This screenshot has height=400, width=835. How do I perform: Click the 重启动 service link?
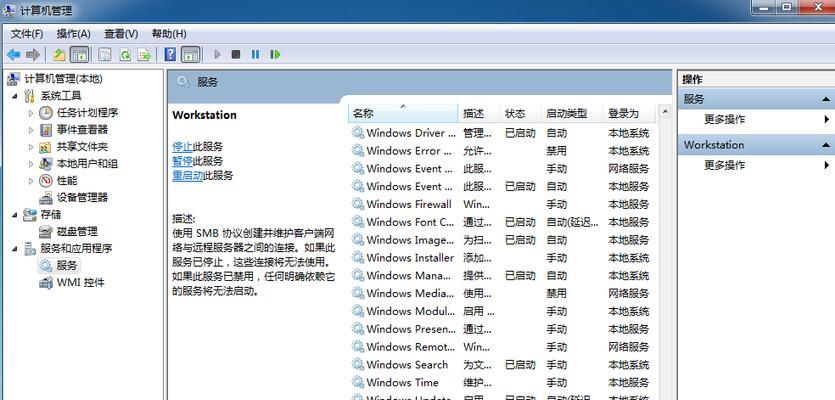(x=187, y=175)
